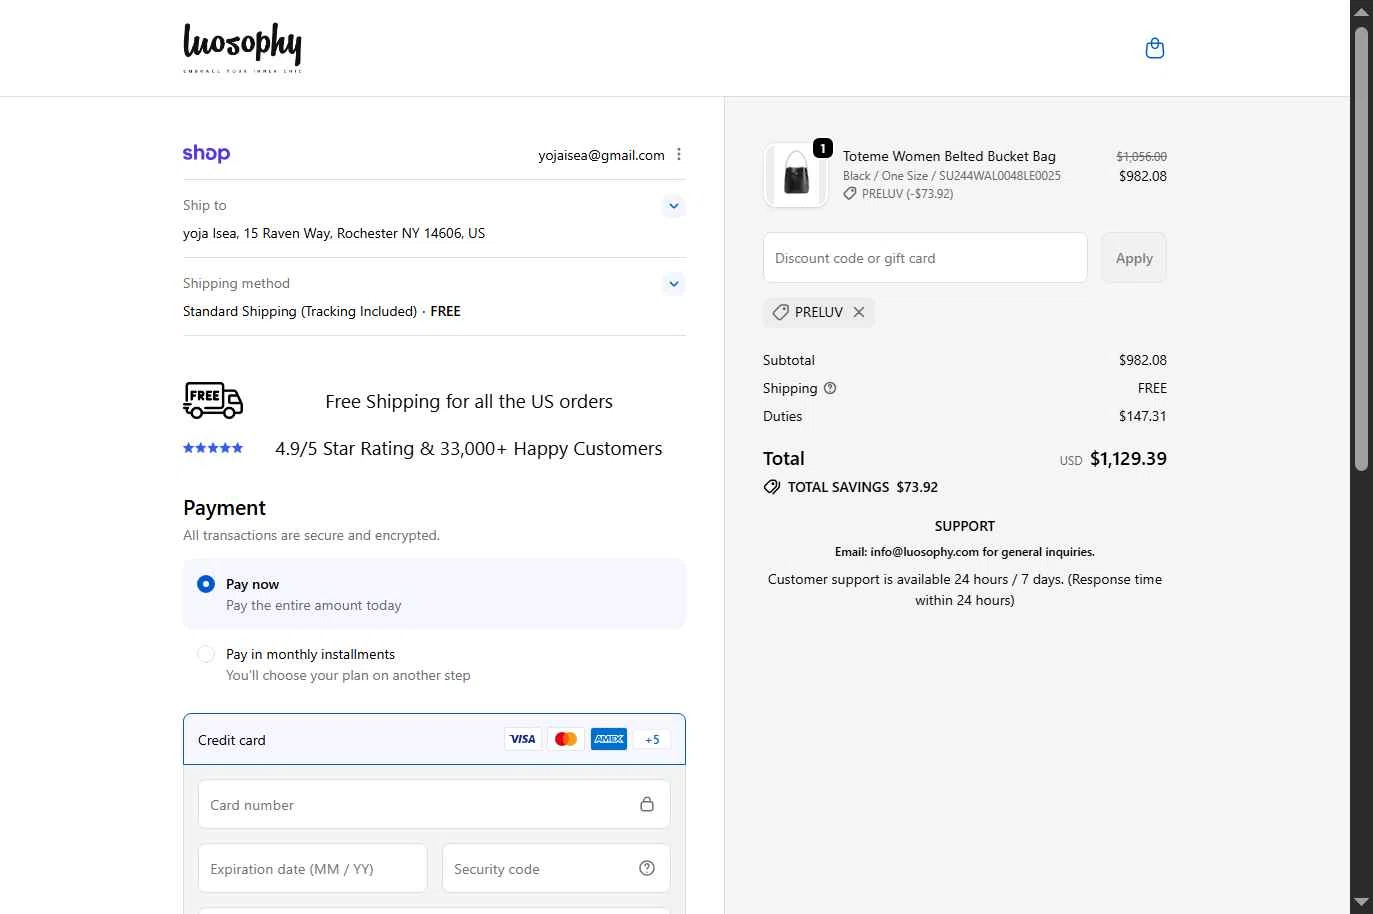1373x914 pixels.
Task: Click the page scrollbar thumb
Action: [1361, 248]
